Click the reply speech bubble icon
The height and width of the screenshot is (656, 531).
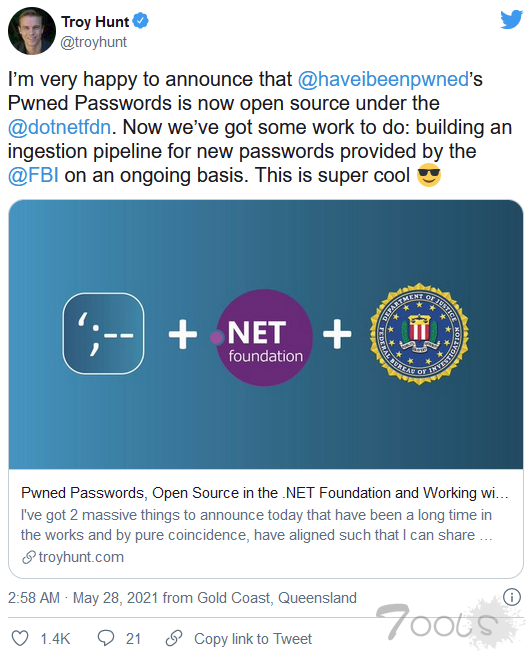106,638
